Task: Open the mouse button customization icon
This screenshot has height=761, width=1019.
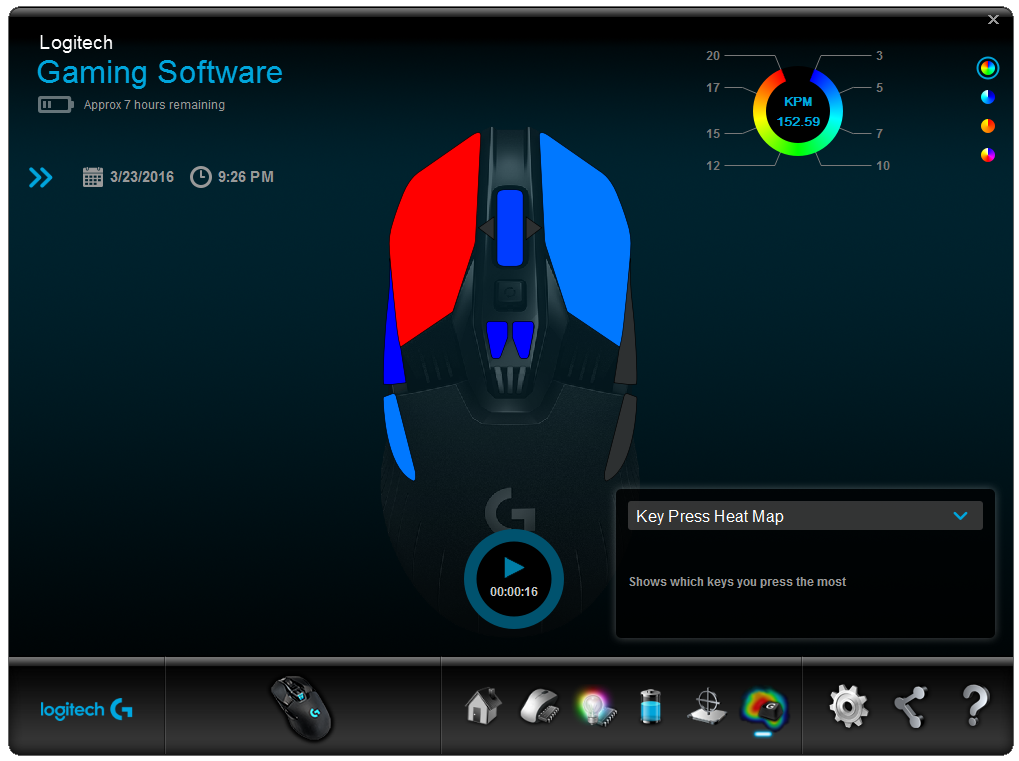Action: [538, 706]
